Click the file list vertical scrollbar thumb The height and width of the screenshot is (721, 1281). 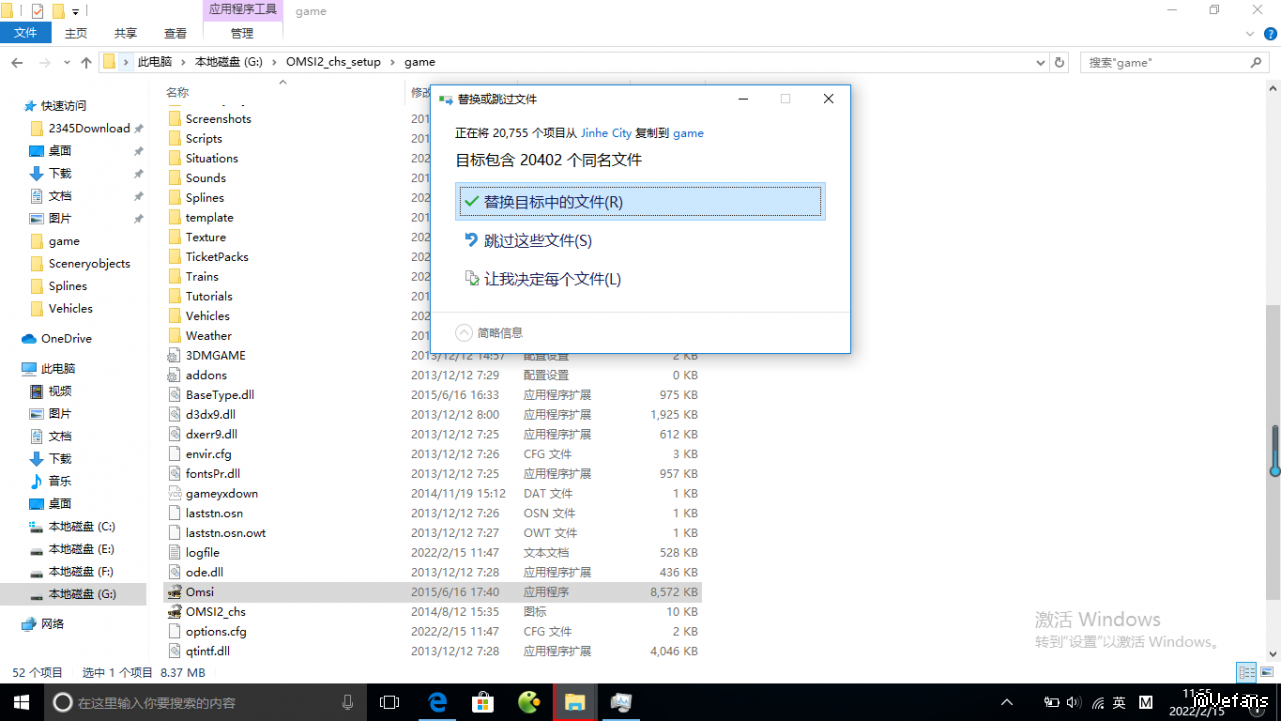click(1275, 450)
